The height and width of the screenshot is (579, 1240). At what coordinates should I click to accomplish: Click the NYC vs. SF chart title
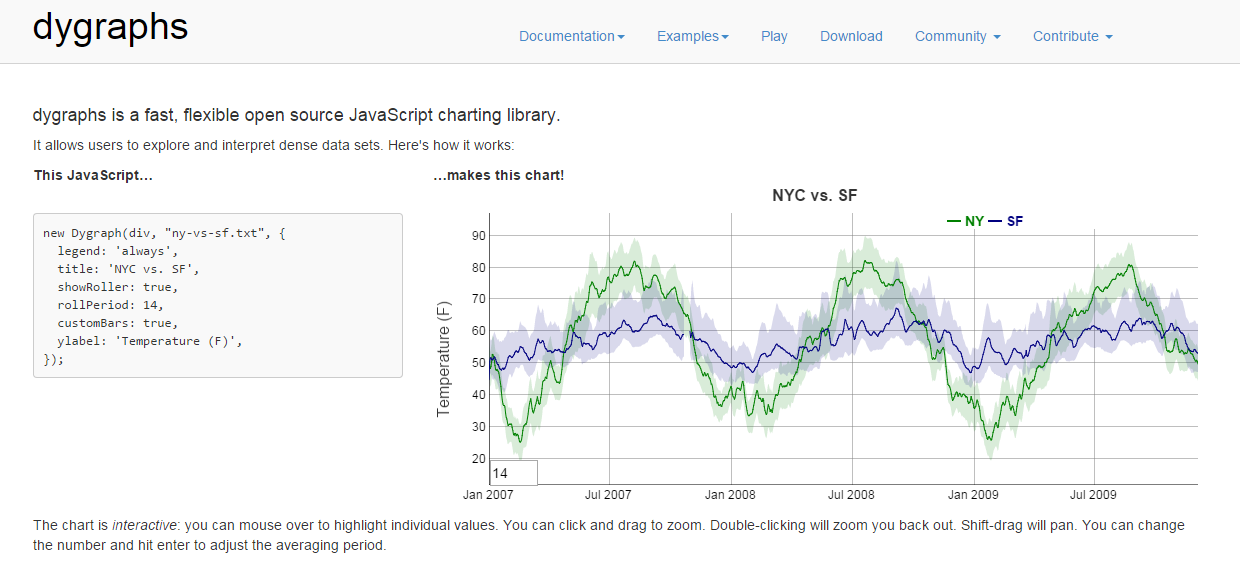(815, 196)
